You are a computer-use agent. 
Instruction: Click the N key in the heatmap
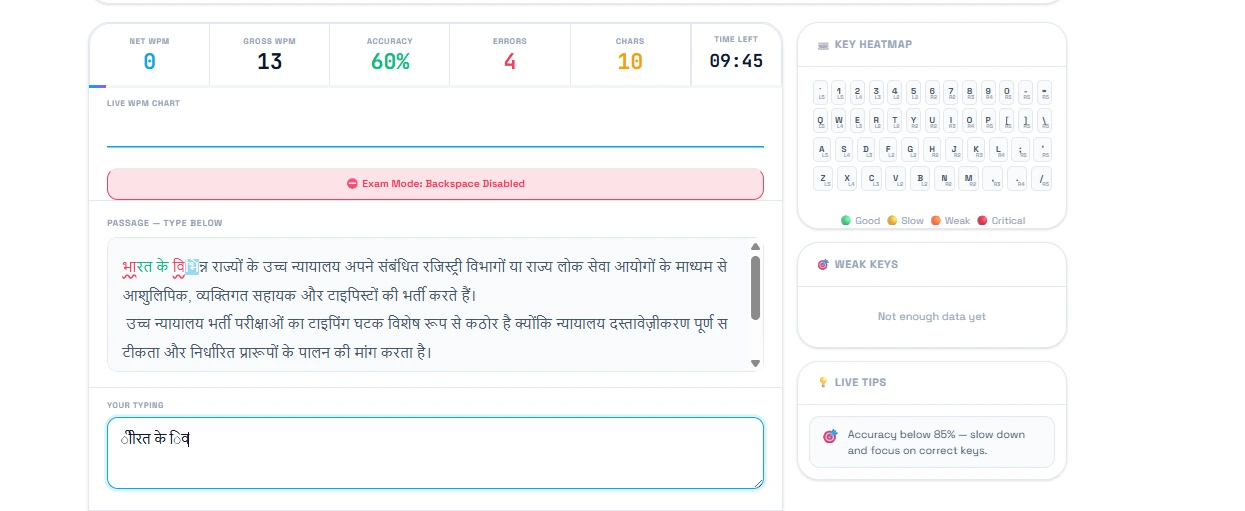pos(944,178)
